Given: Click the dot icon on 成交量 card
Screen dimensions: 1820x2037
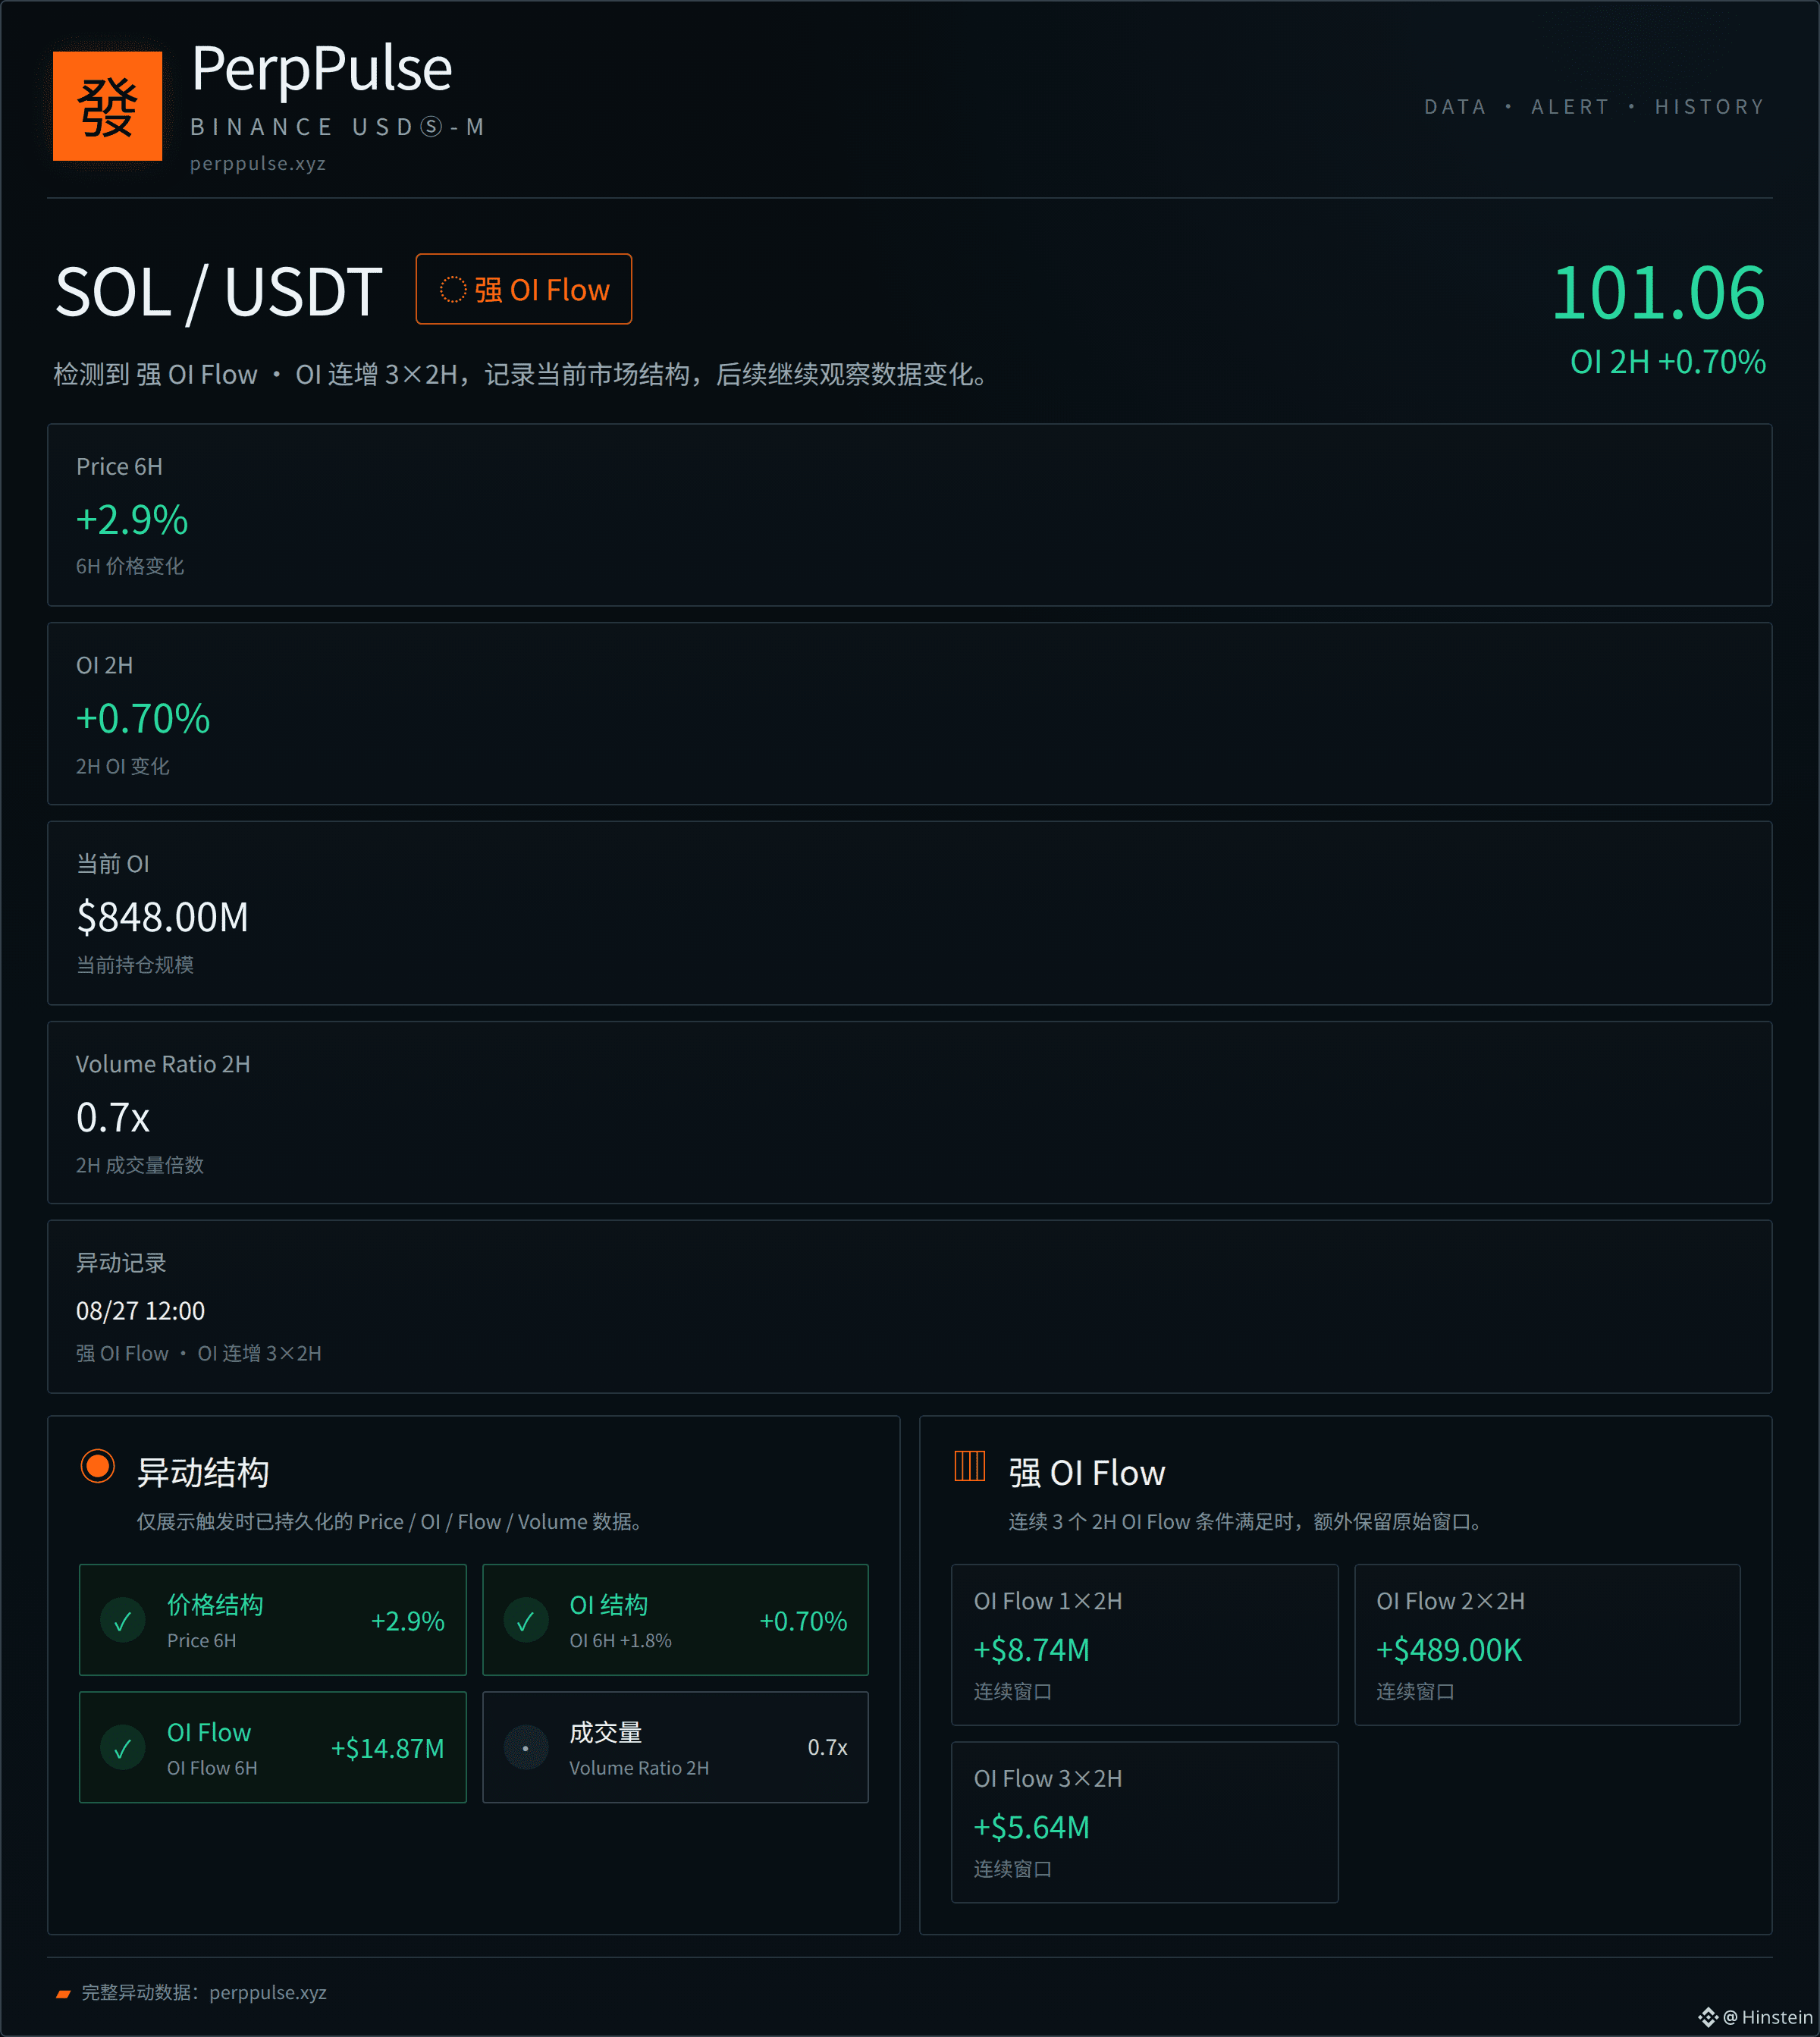Looking at the screenshot, I should point(526,1748).
